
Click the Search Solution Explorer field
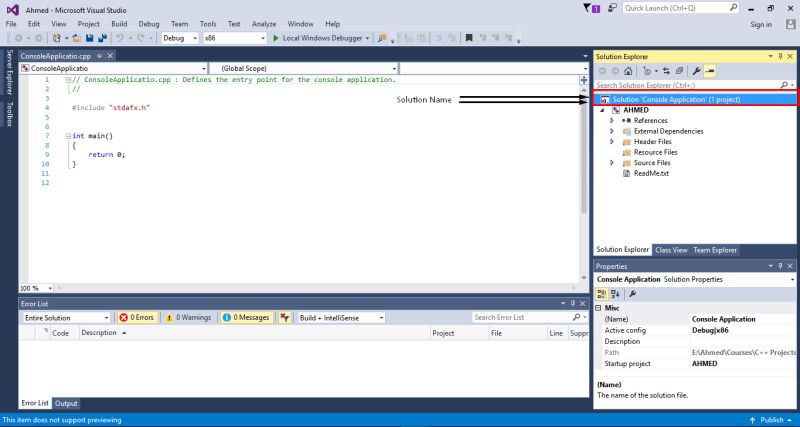click(694, 85)
